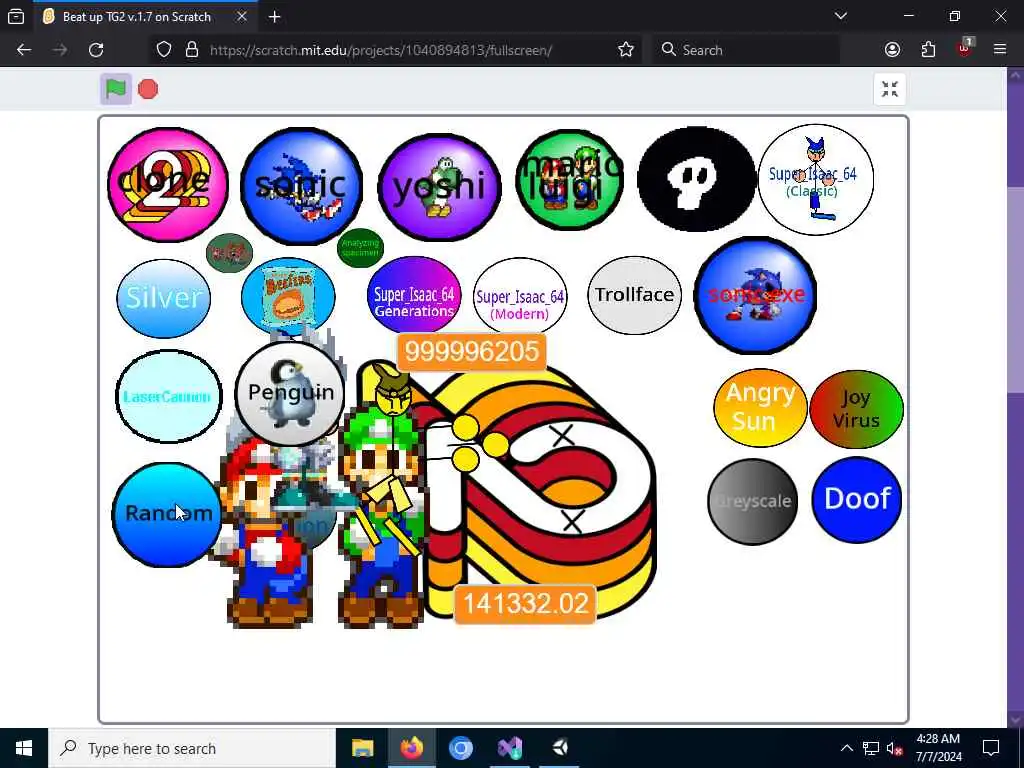The width and height of the screenshot is (1024, 768).
Task: Click the small dark red-text bubble near Silver
Action: tap(229, 252)
